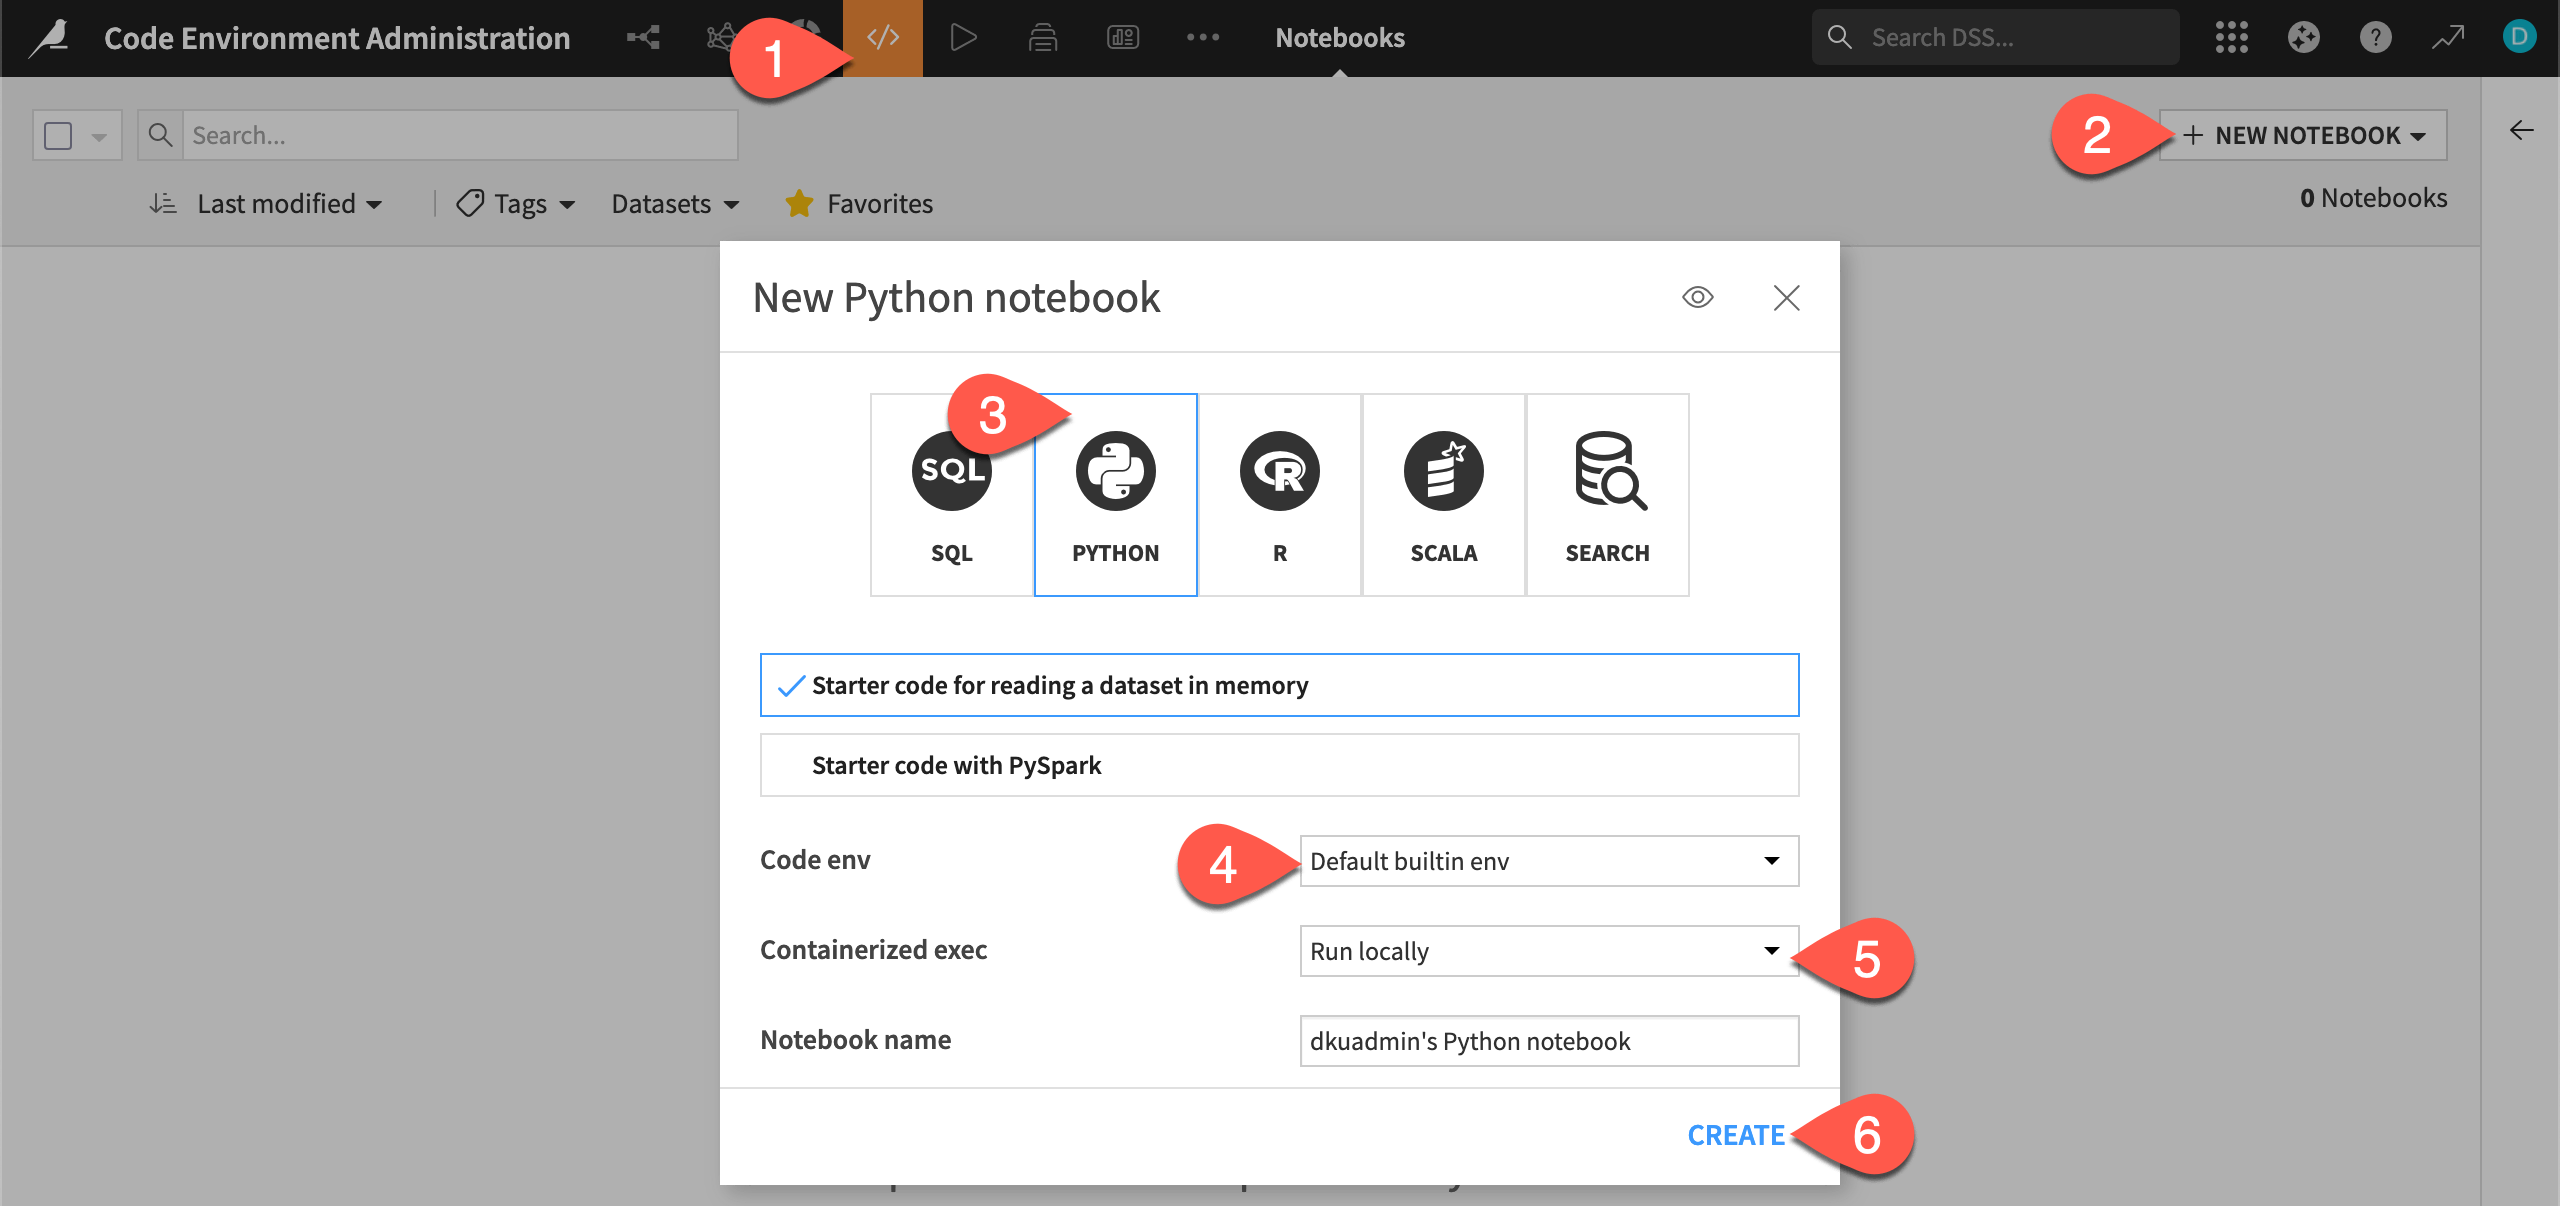This screenshot has height=1206, width=2560.
Task: Click the Search DSS global field
Action: (x=1996, y=38)
